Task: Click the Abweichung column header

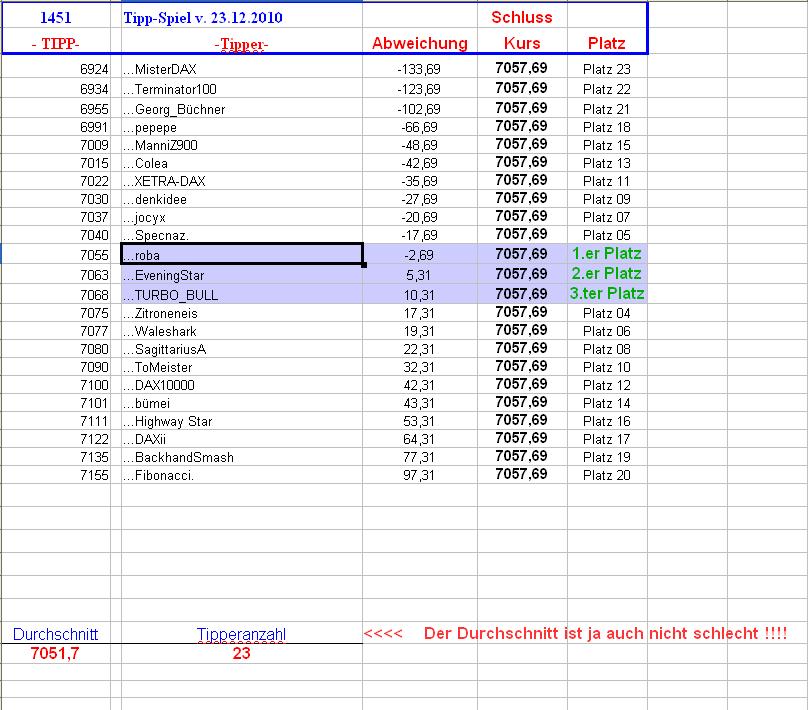Action: click(420, 43)
